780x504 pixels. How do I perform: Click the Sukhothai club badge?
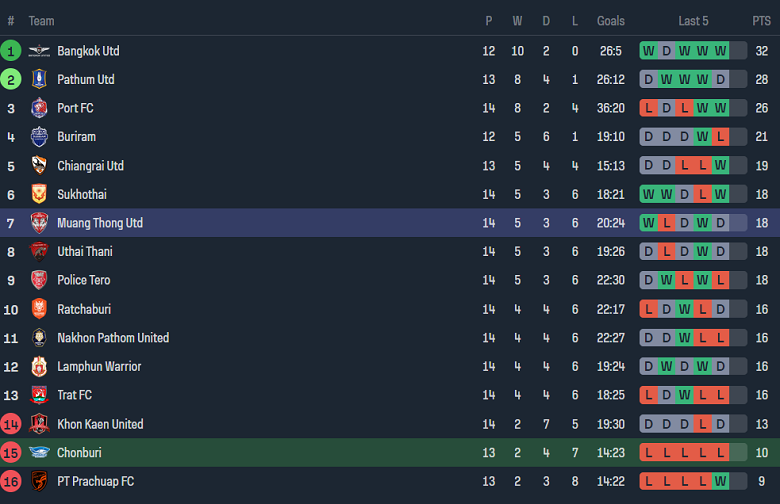pos(39,195)
